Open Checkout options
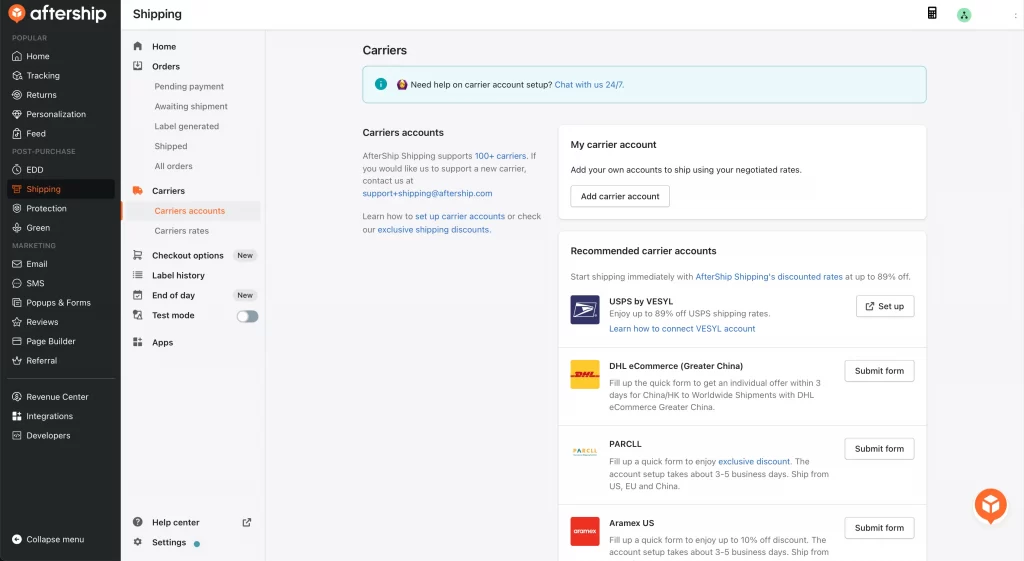 (187, 255)
